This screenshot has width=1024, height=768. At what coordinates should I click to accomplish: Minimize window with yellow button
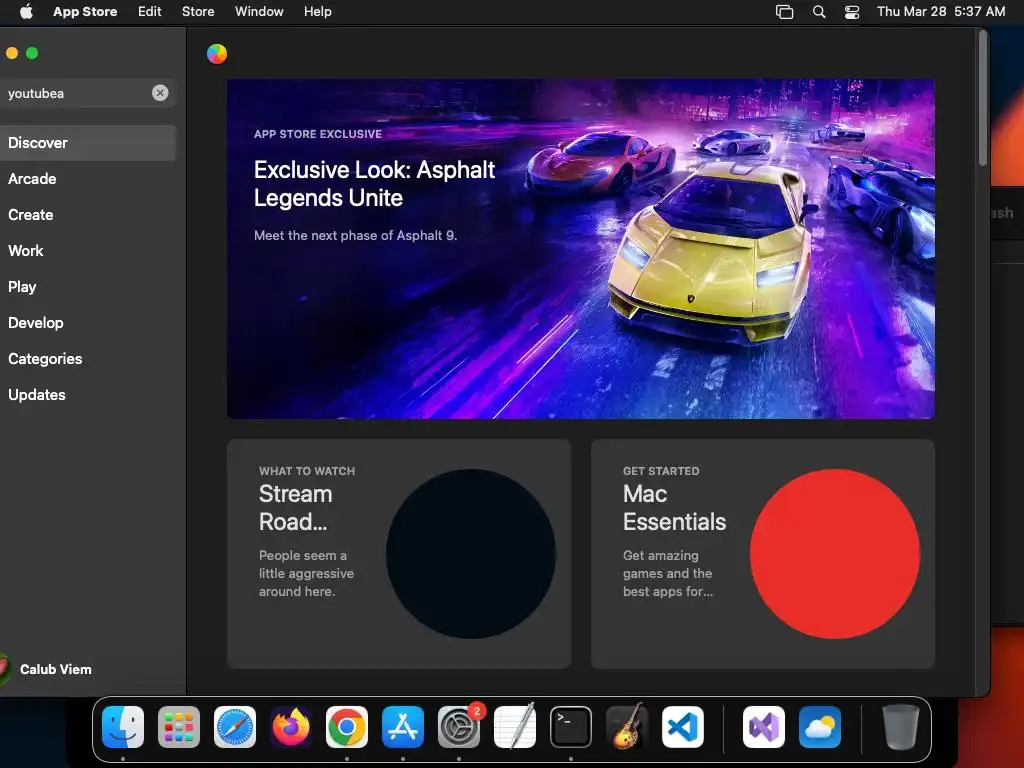point(12,54)
